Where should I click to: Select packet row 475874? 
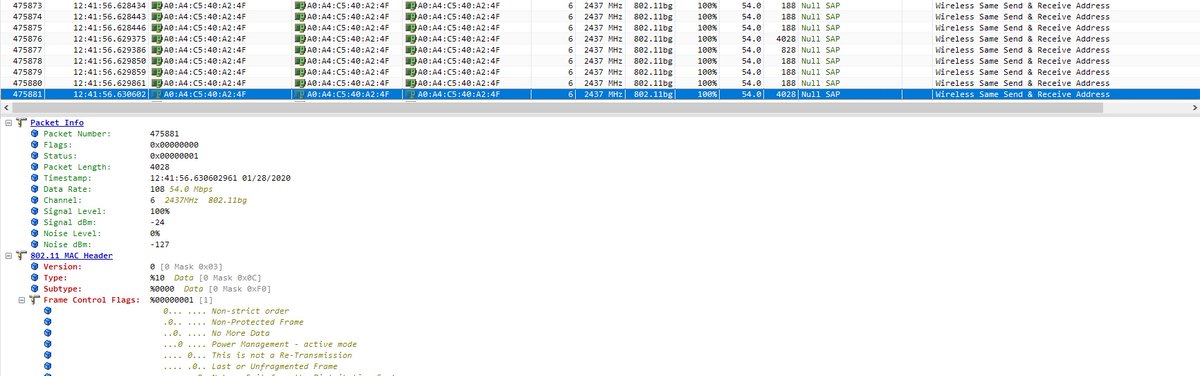click(x=600, y=16)
